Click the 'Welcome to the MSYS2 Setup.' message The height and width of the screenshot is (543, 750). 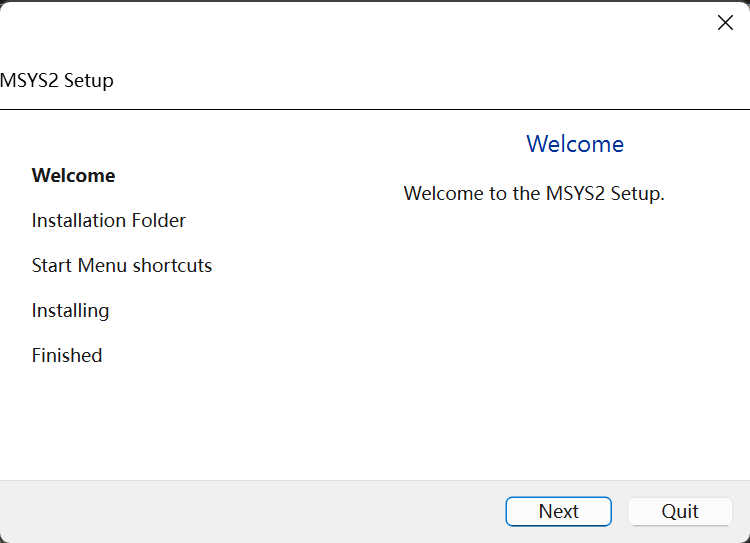(533, 193)
